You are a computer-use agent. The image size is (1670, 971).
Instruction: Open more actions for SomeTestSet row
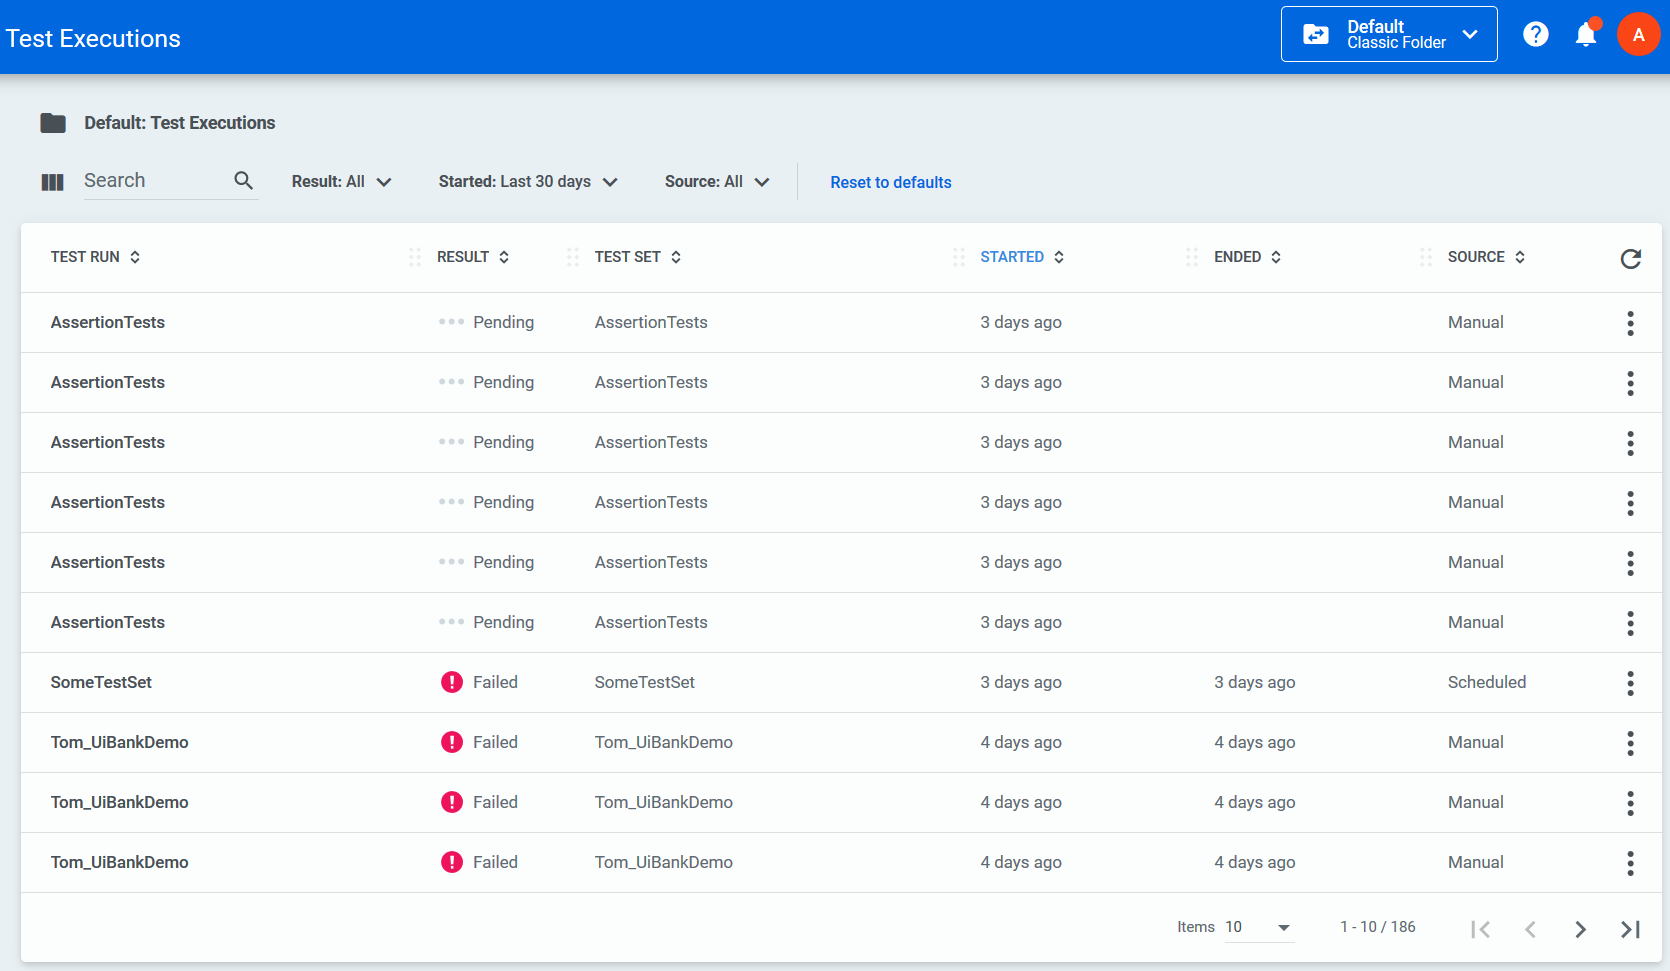1630,683
